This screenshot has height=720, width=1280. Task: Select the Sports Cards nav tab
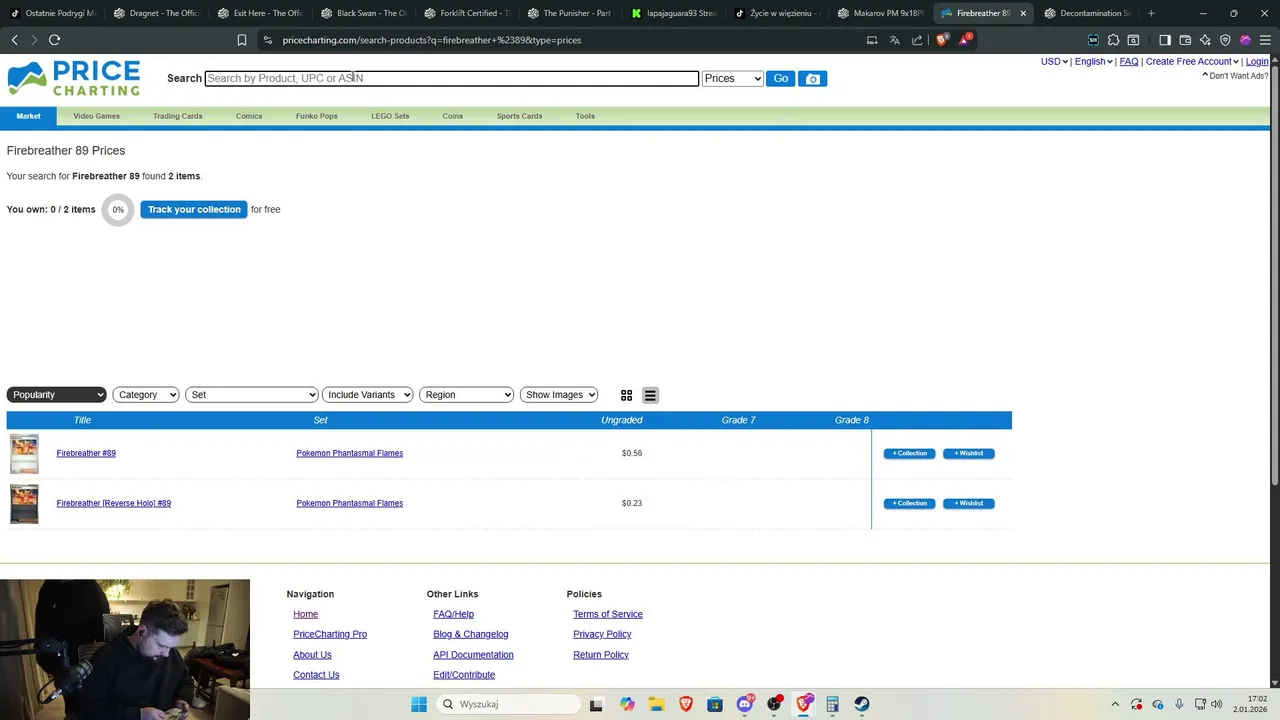click(520, 116)
